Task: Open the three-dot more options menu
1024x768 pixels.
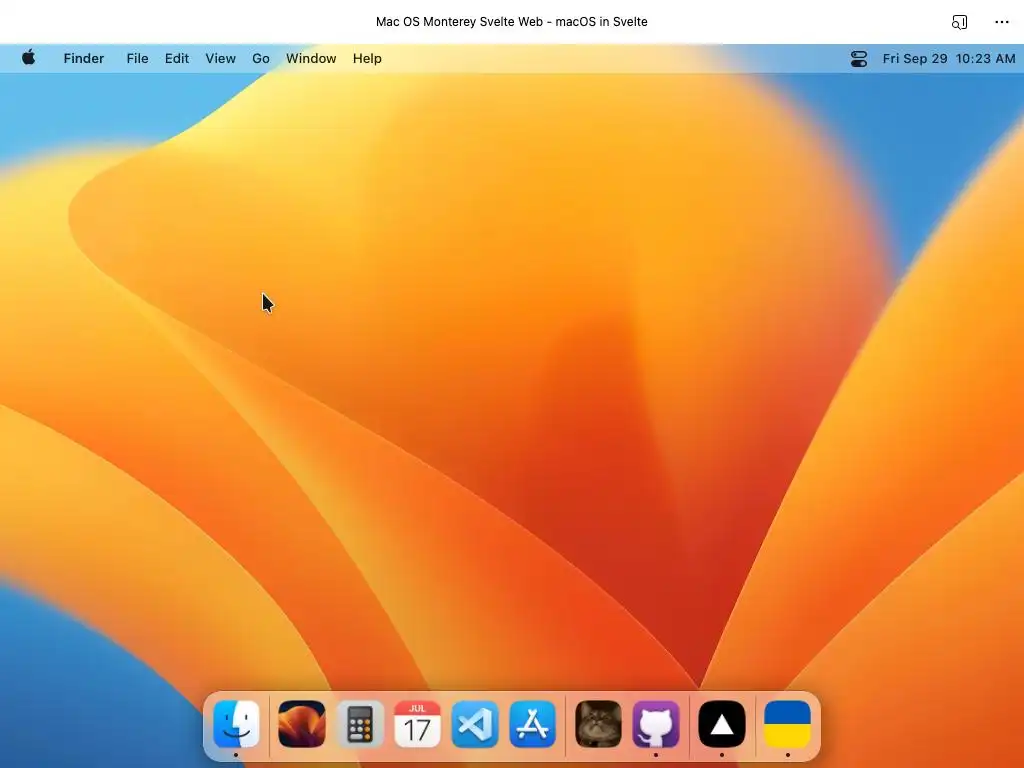Action: [1002, 22]
